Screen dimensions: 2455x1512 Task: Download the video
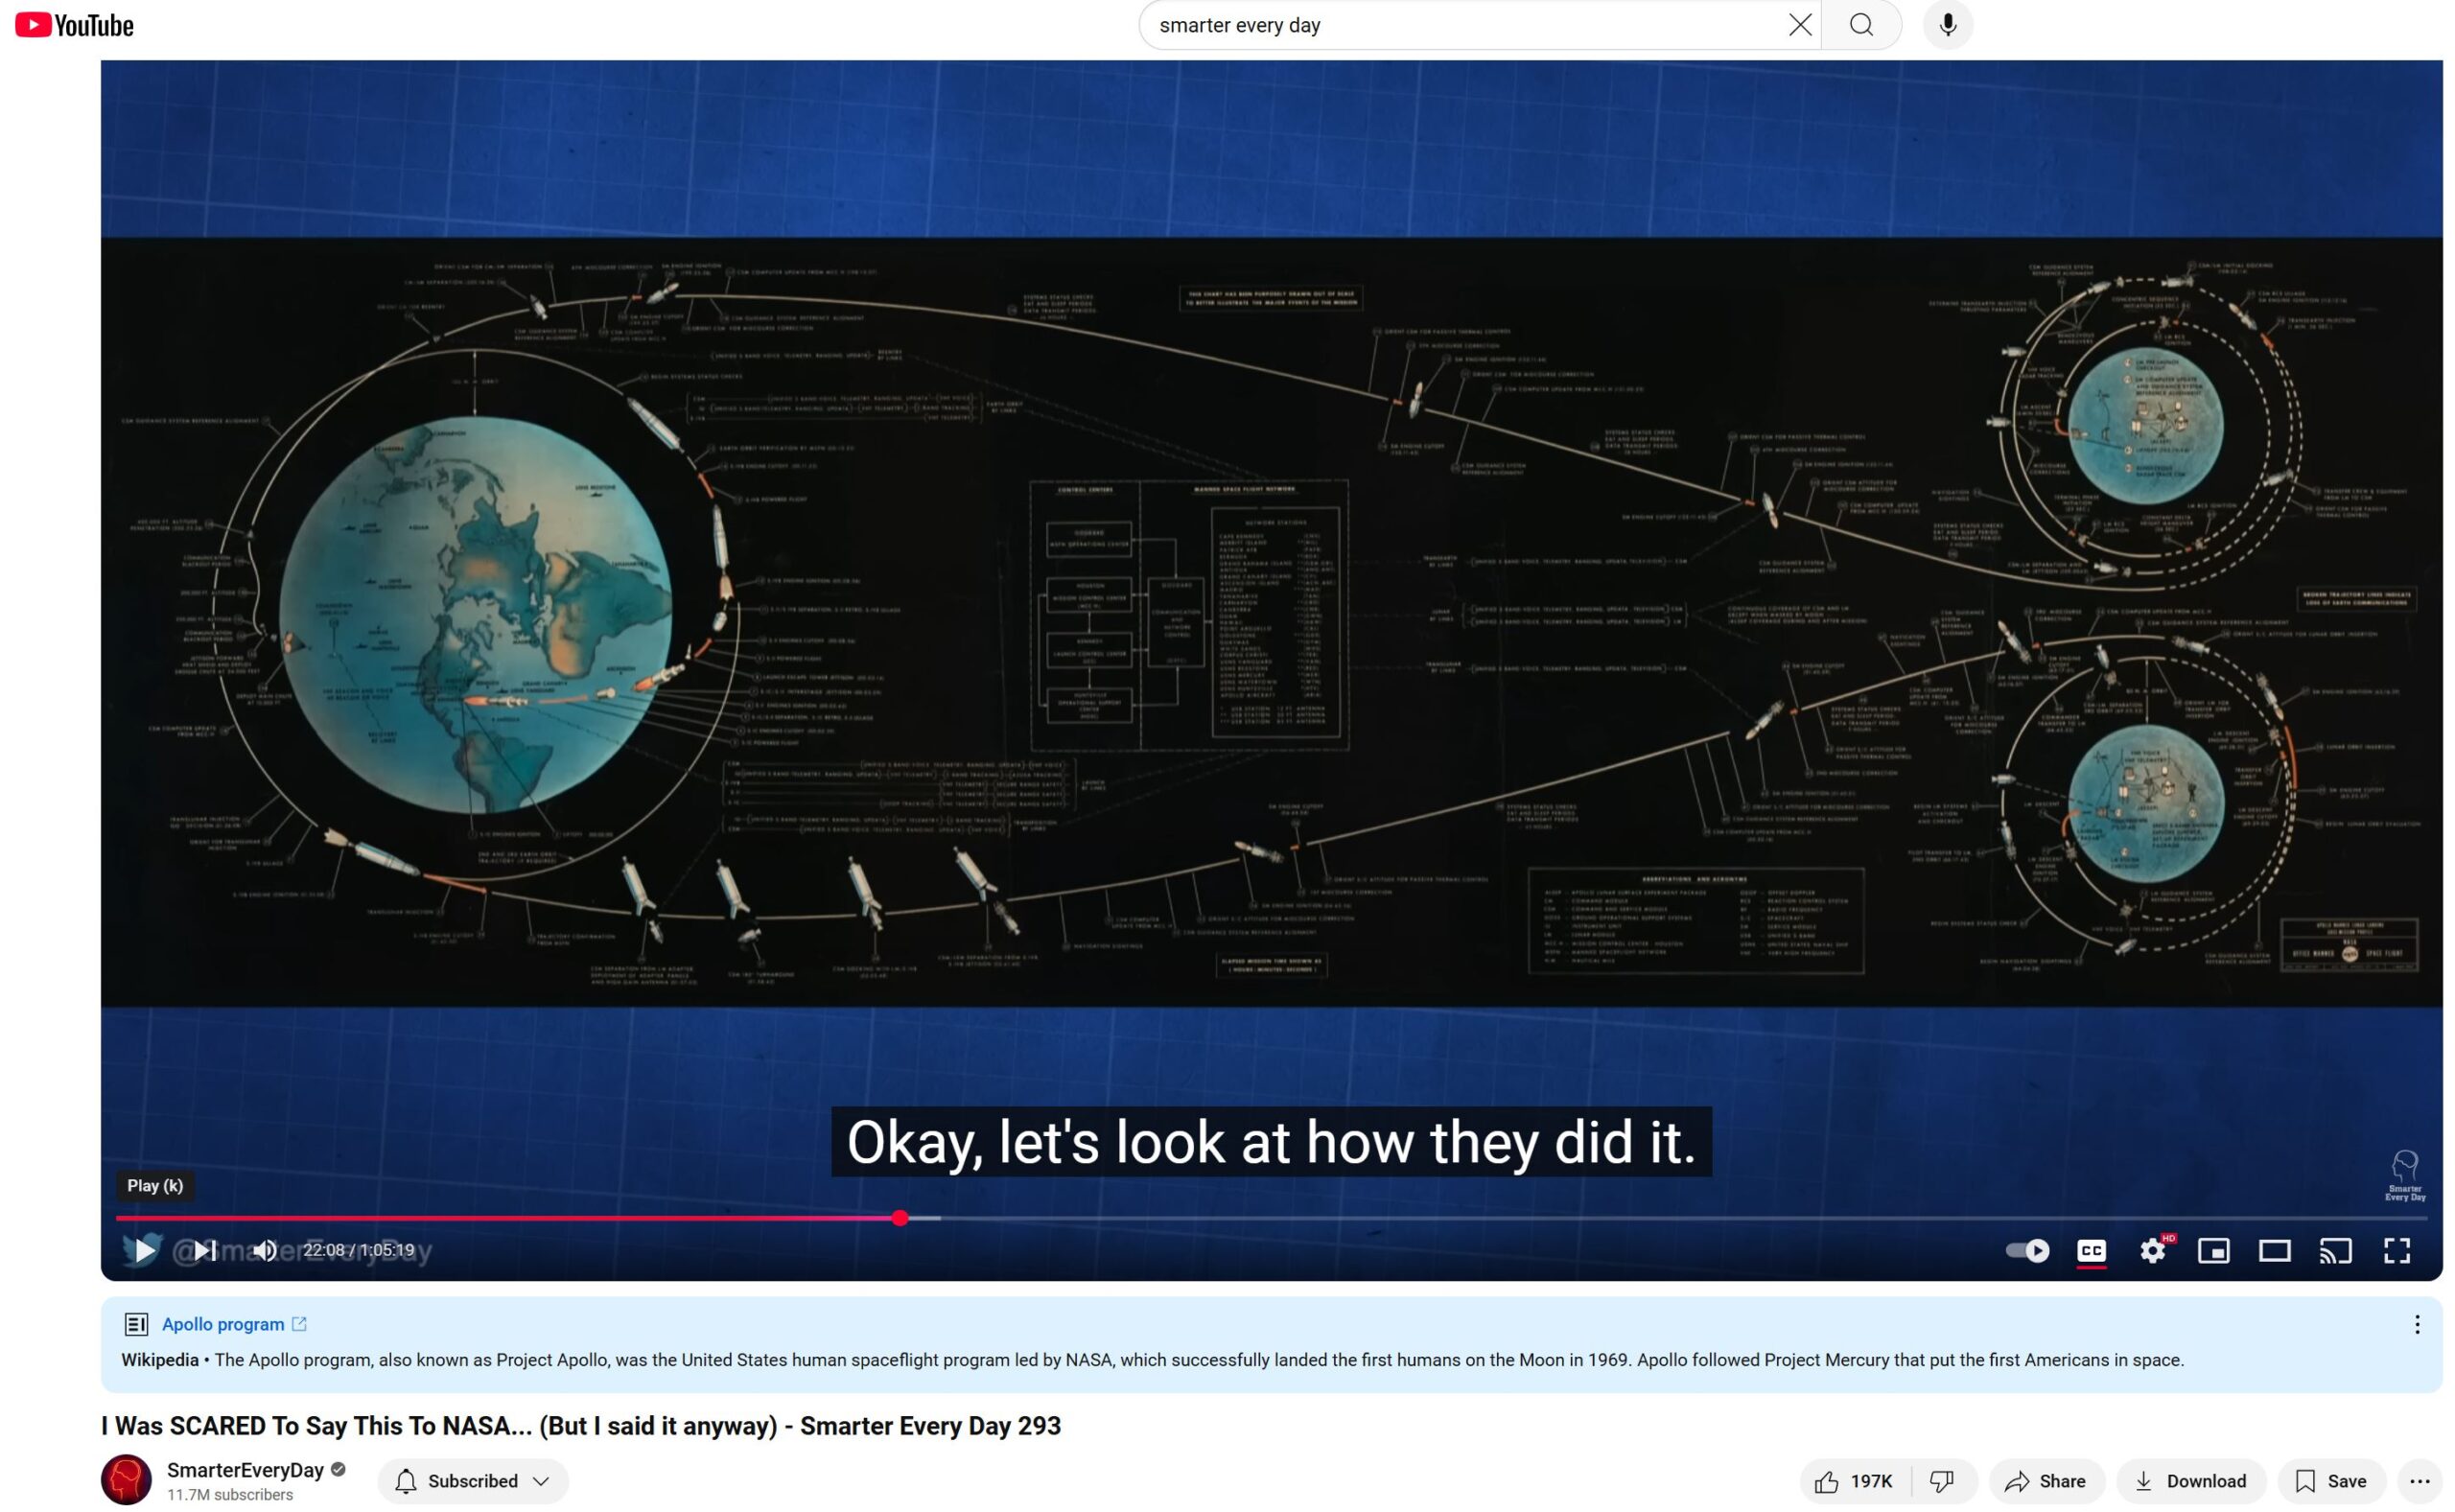tap(2189, 1480)
